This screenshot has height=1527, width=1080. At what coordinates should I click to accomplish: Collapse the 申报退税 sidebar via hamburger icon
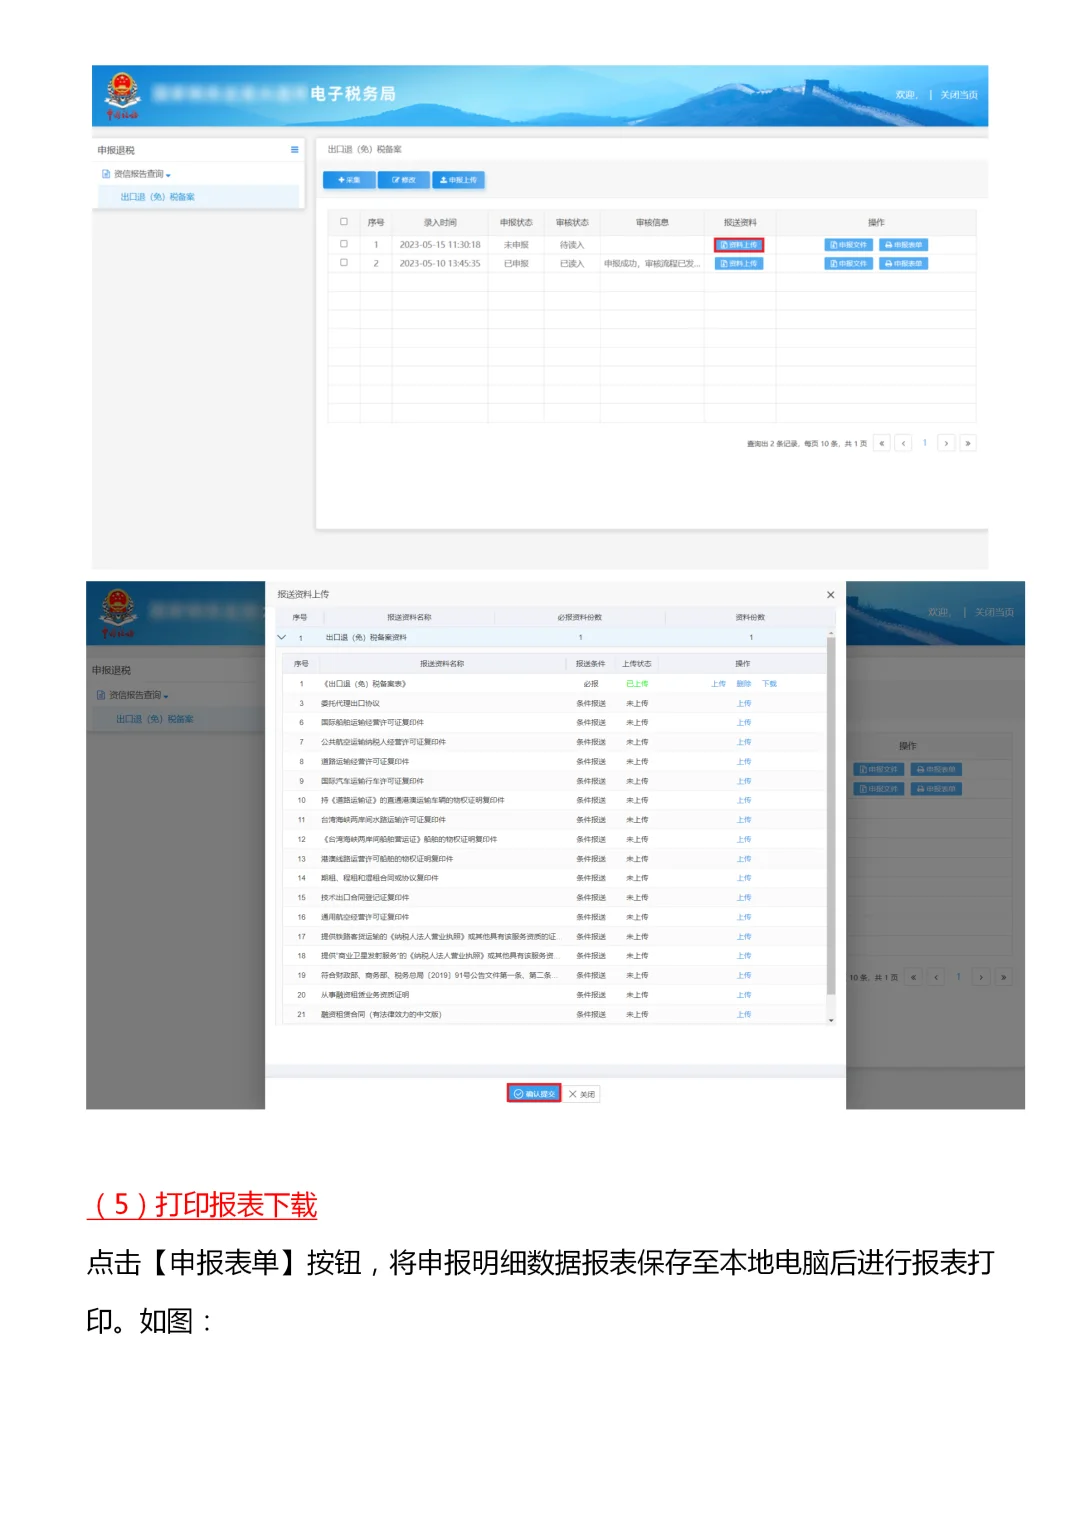tap(293, 148)
